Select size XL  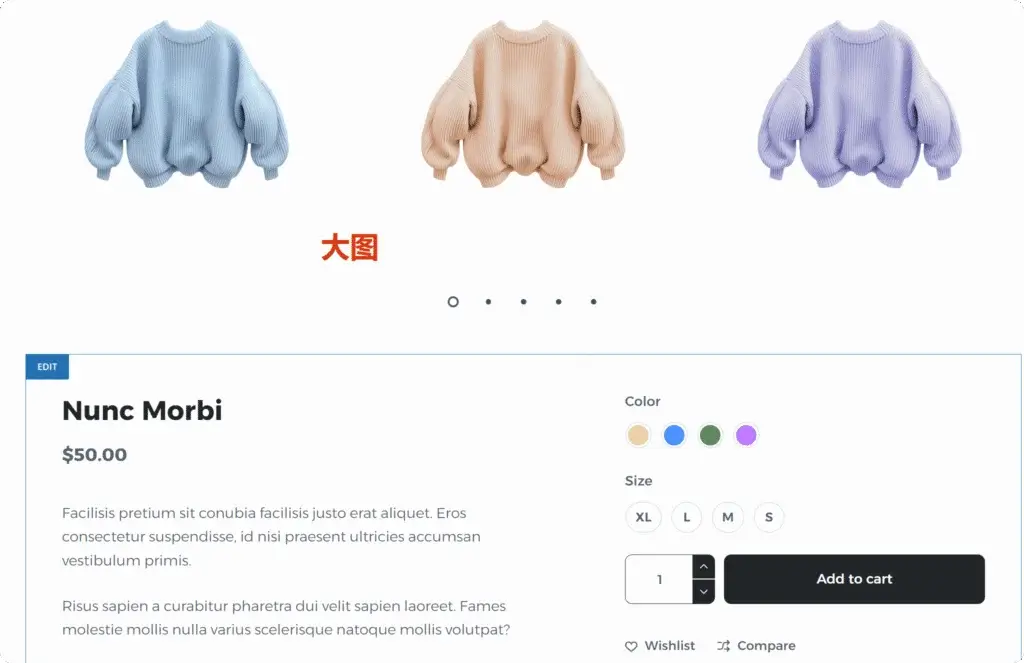643,517
